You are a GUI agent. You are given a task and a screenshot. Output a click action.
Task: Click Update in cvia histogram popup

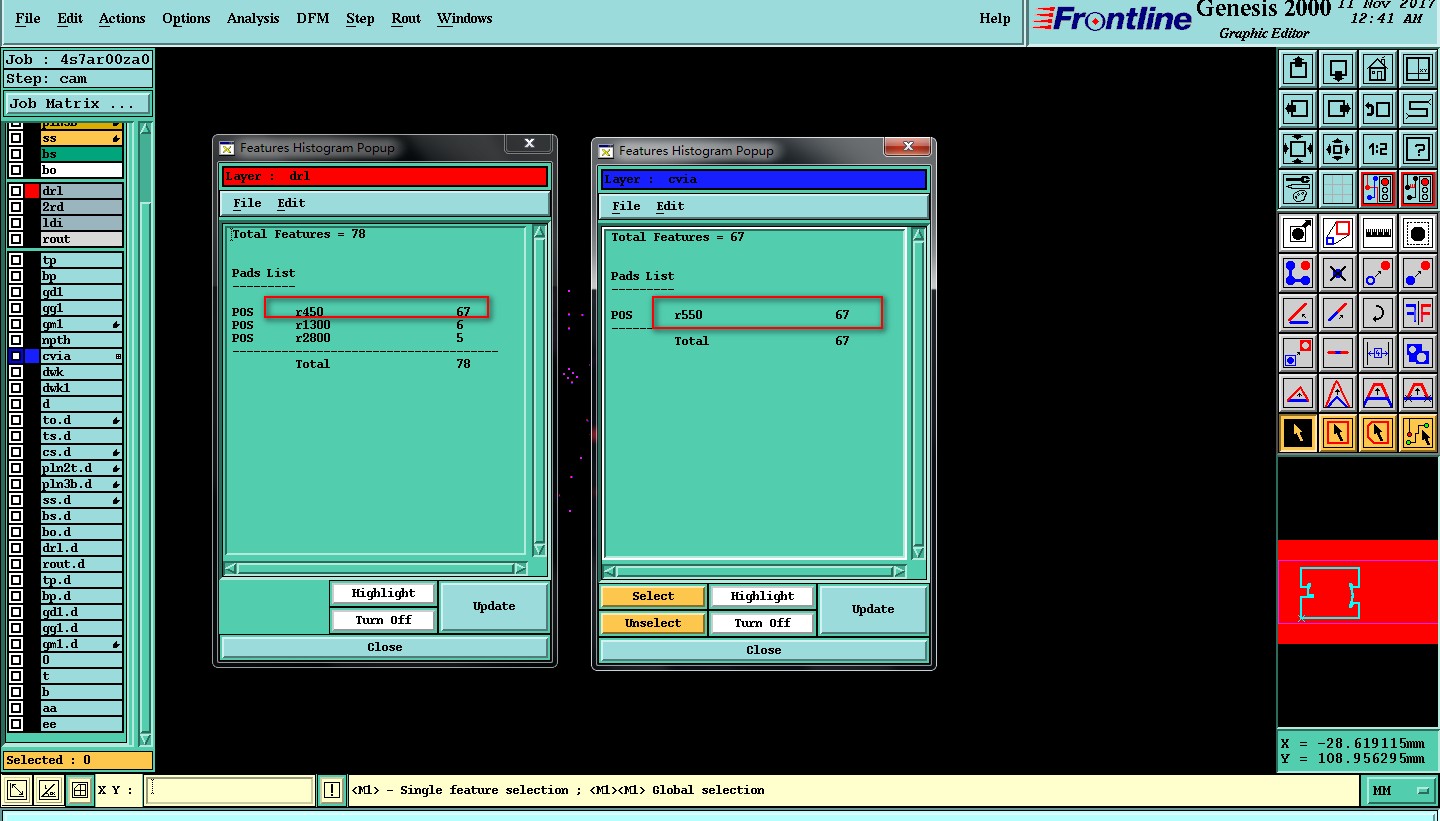[873, 609]
